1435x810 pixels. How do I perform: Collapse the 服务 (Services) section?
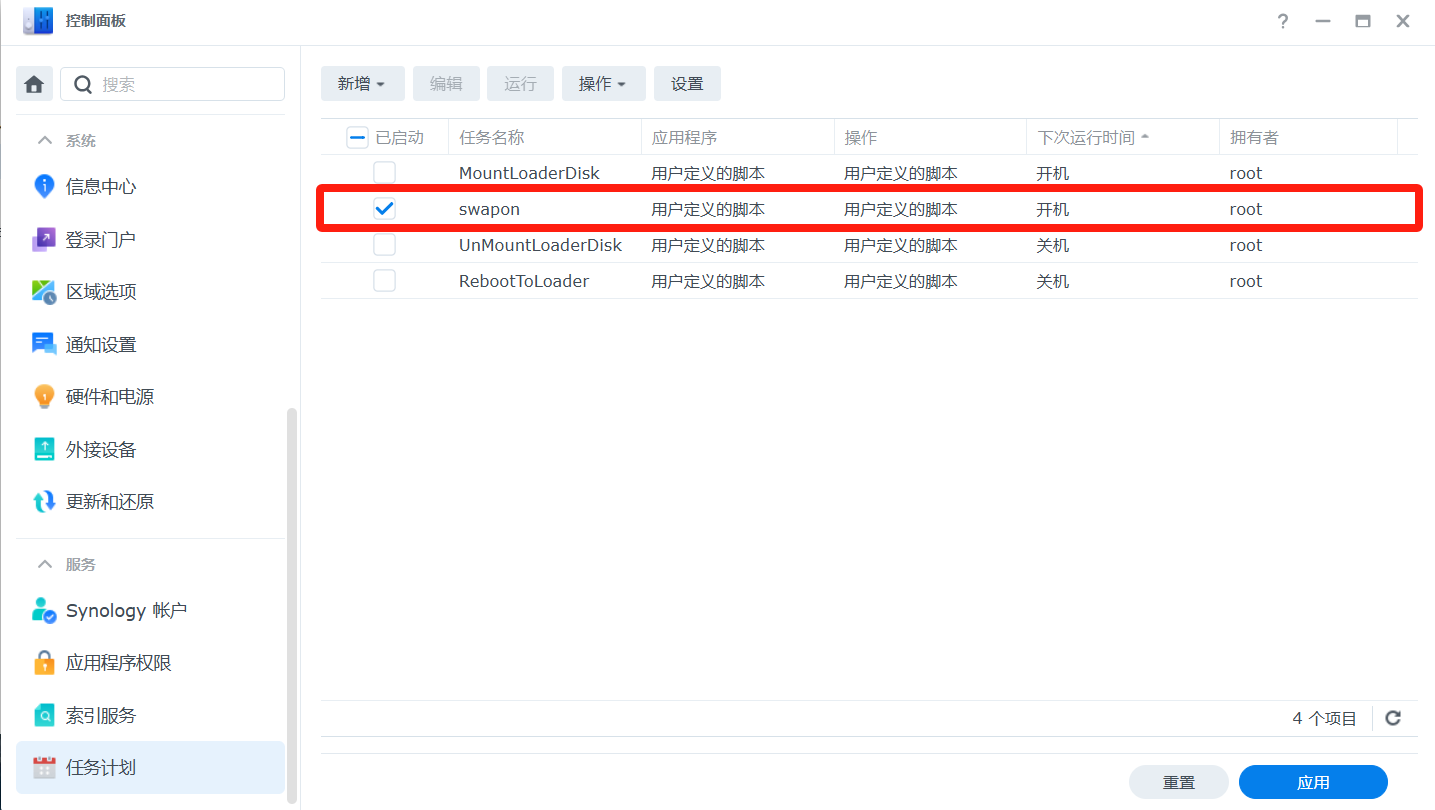45,565
